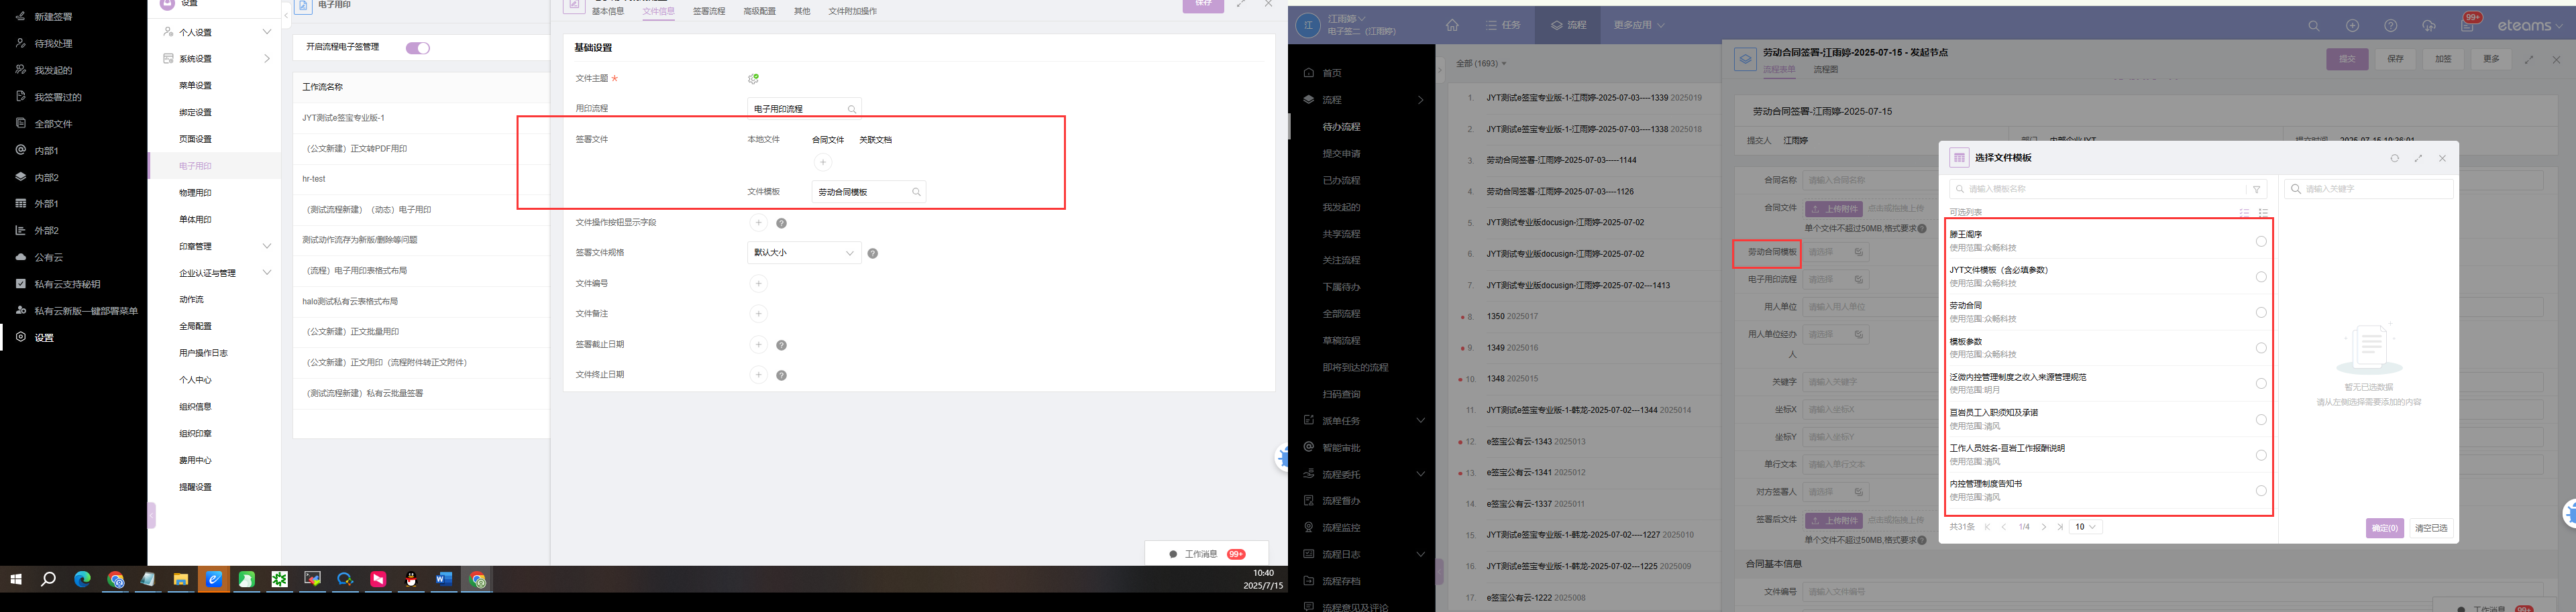Expand 印章管理 submenu
Image resolution: width=2576 pixels, height=612 pixels.
[267, 246]
